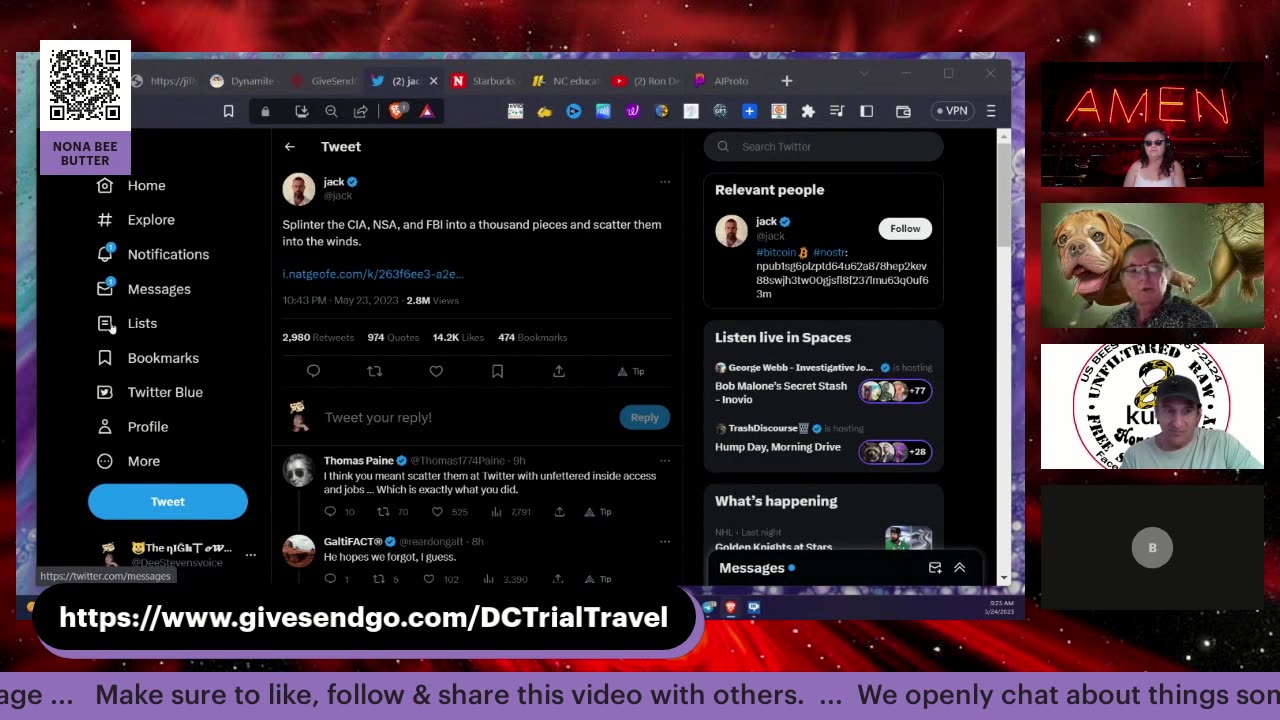Switch to the NC education browser tab
The height and width of the screenshot is (720, 1280).
pyautogui.click(x=566, y=81)
